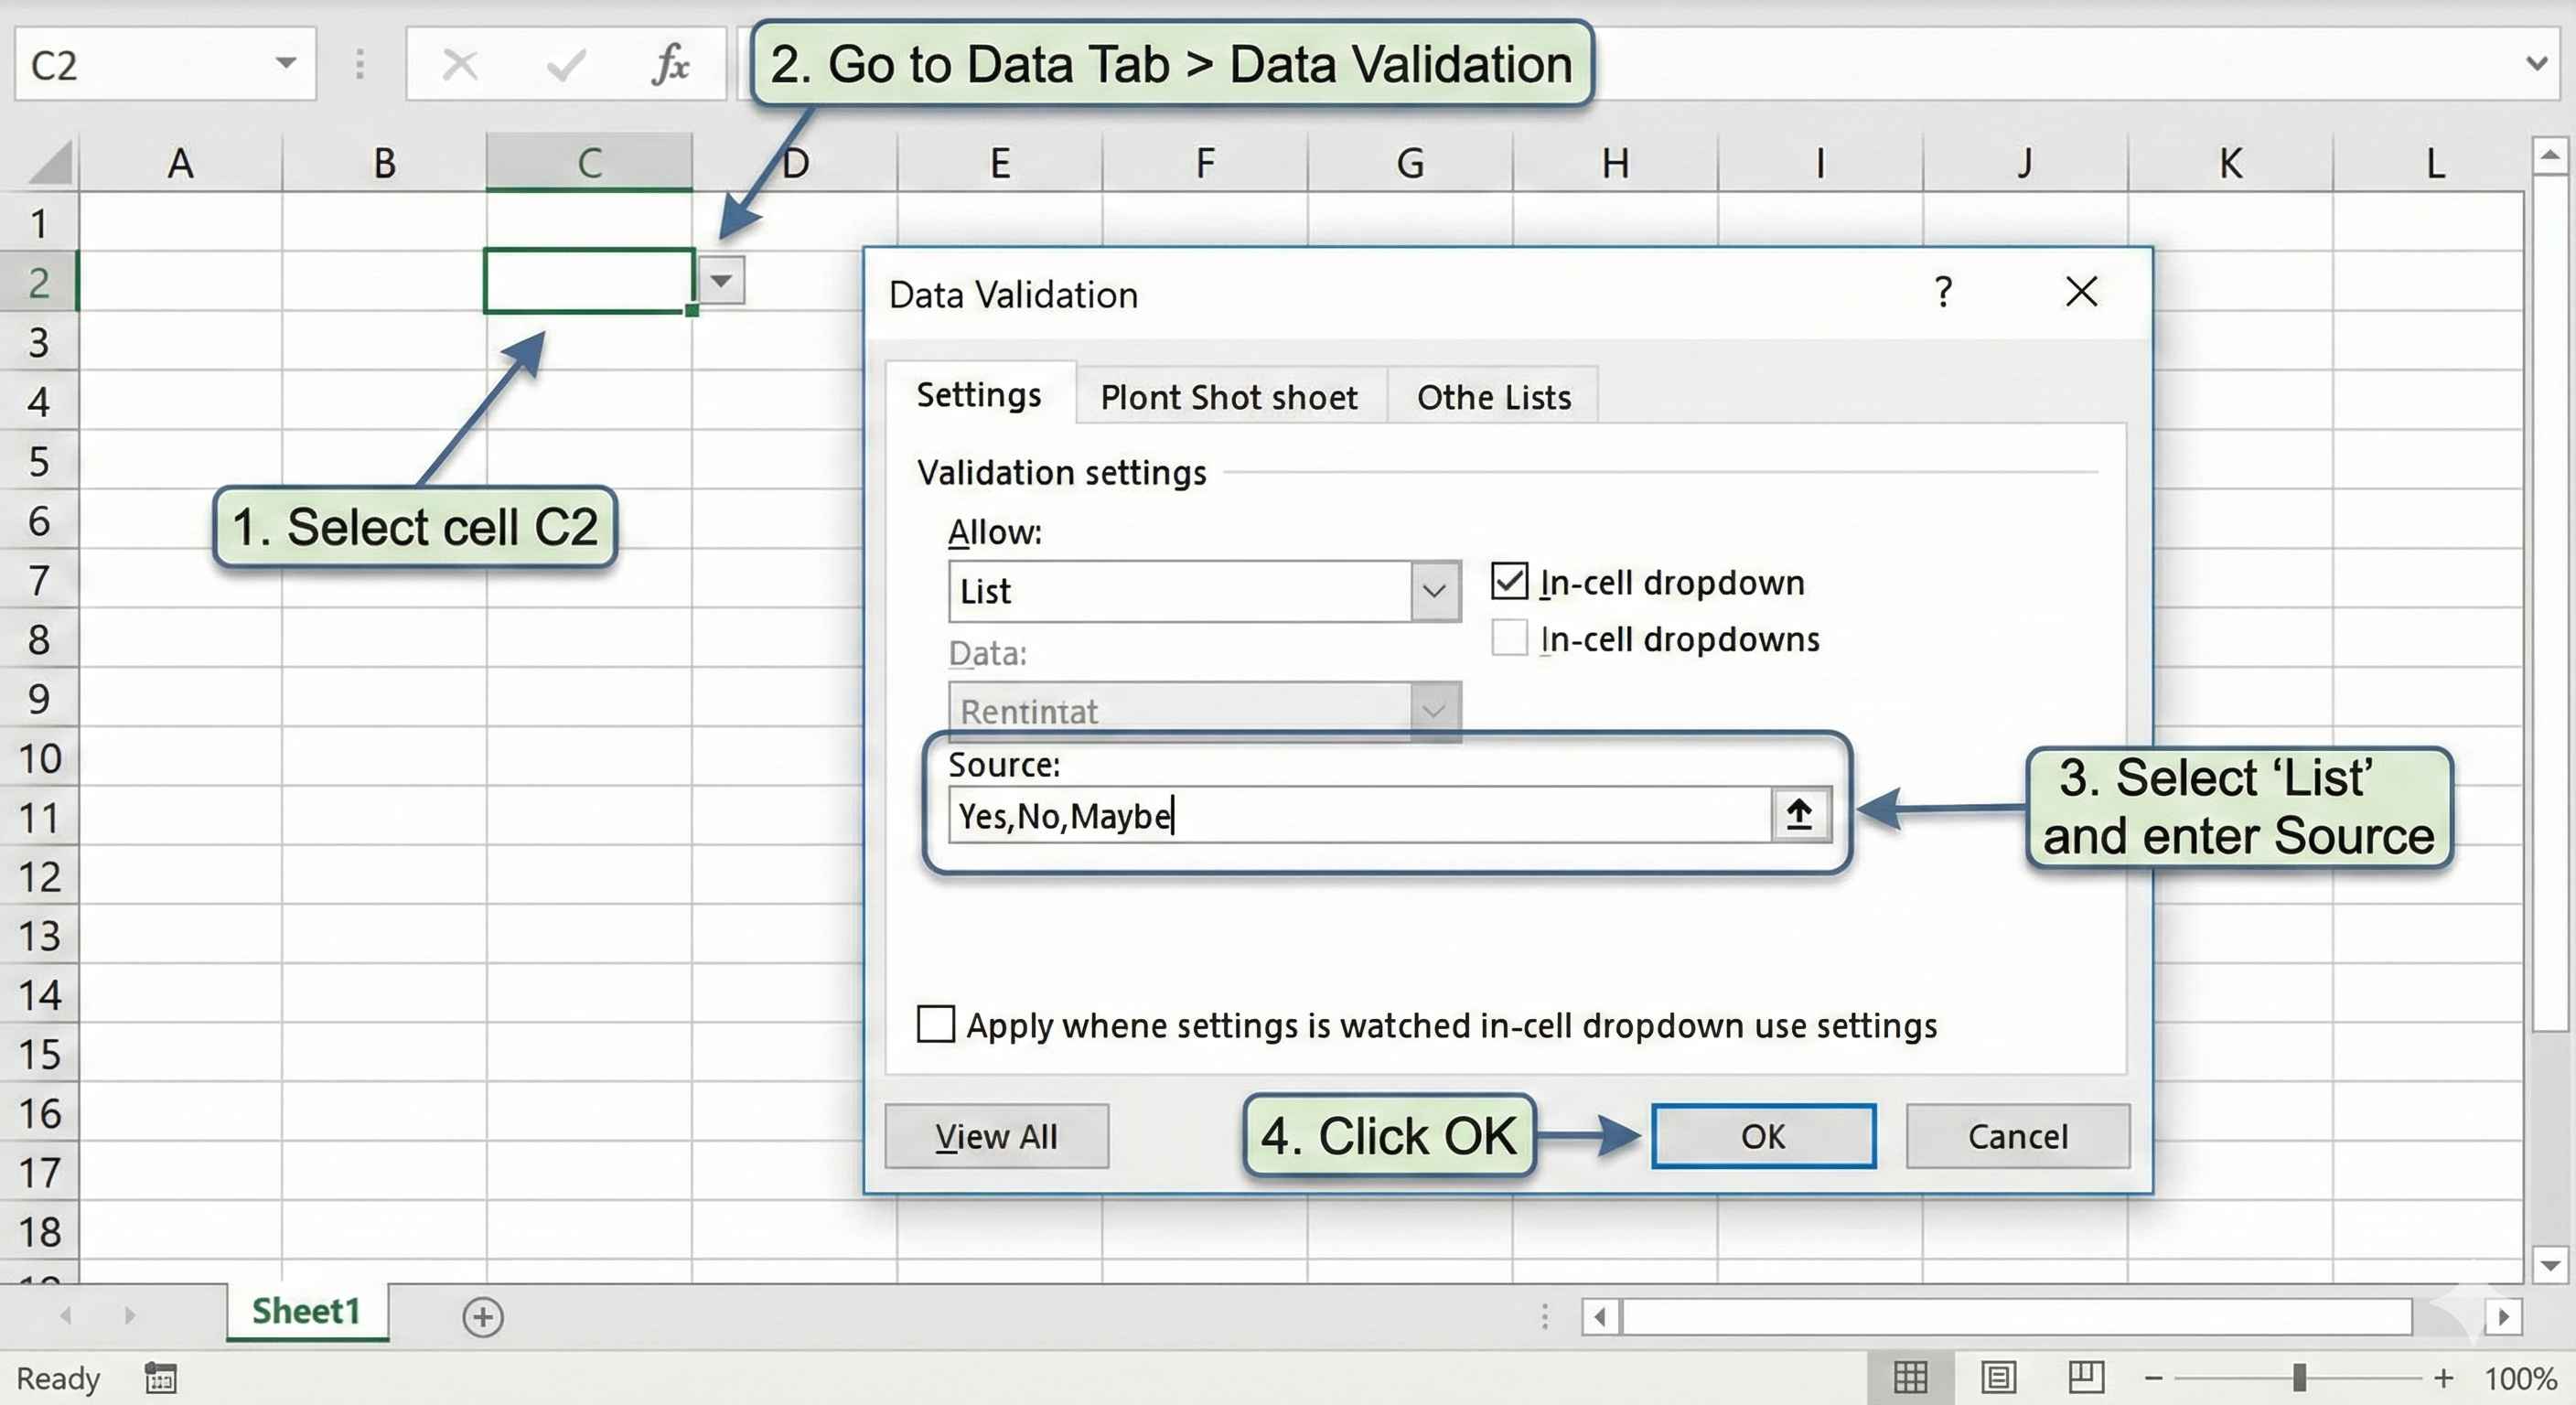This screenshot has width=2576, height=1405.
Task: Switch to the Plont Shot shoet tab
Action: pyautogui.click(x=1229, y=396)
